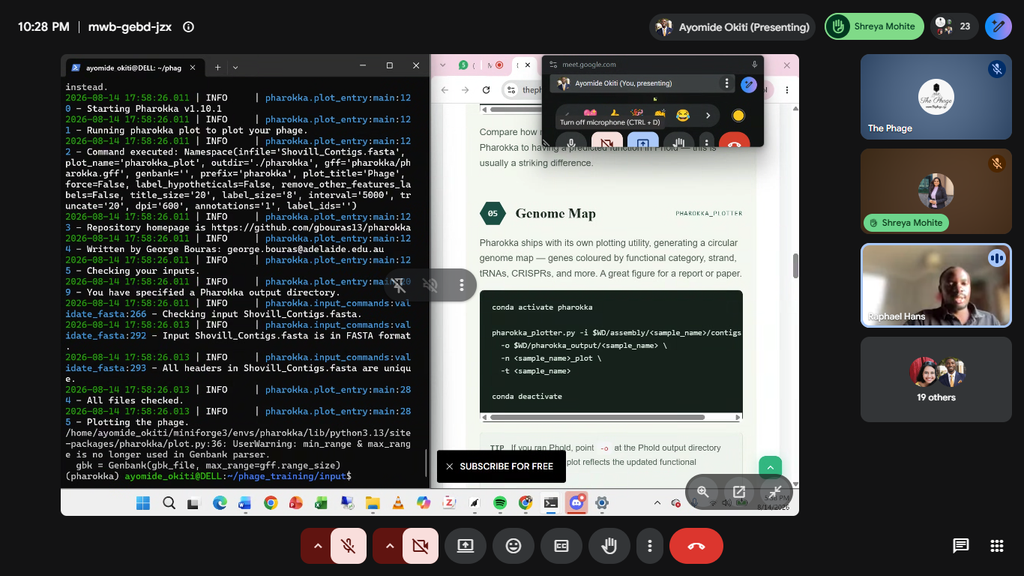Toggle camera in picture-in-picture popup
1024x576 pixels.
(607, 141)
